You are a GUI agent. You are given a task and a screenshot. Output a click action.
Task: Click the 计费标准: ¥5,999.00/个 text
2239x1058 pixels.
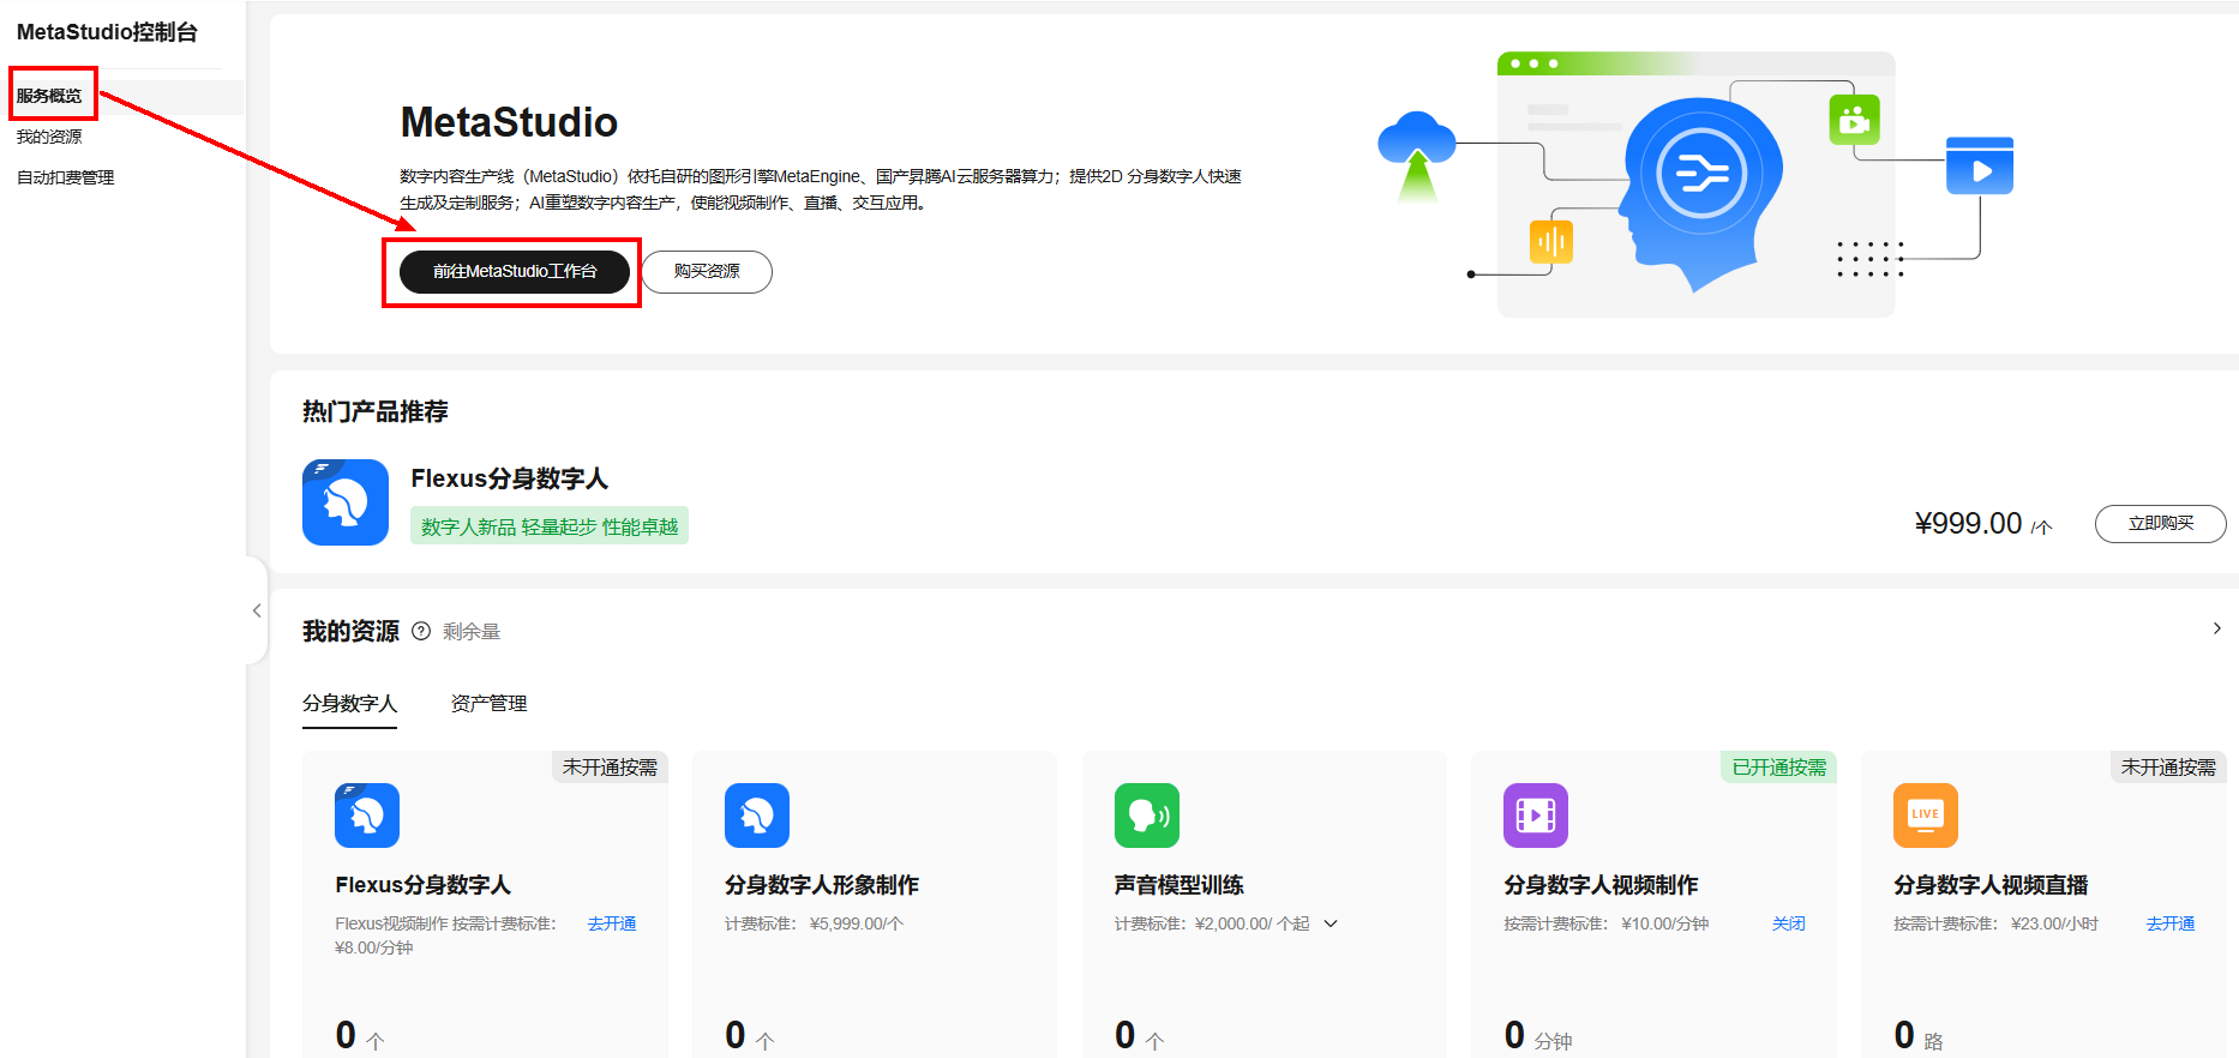813,924
